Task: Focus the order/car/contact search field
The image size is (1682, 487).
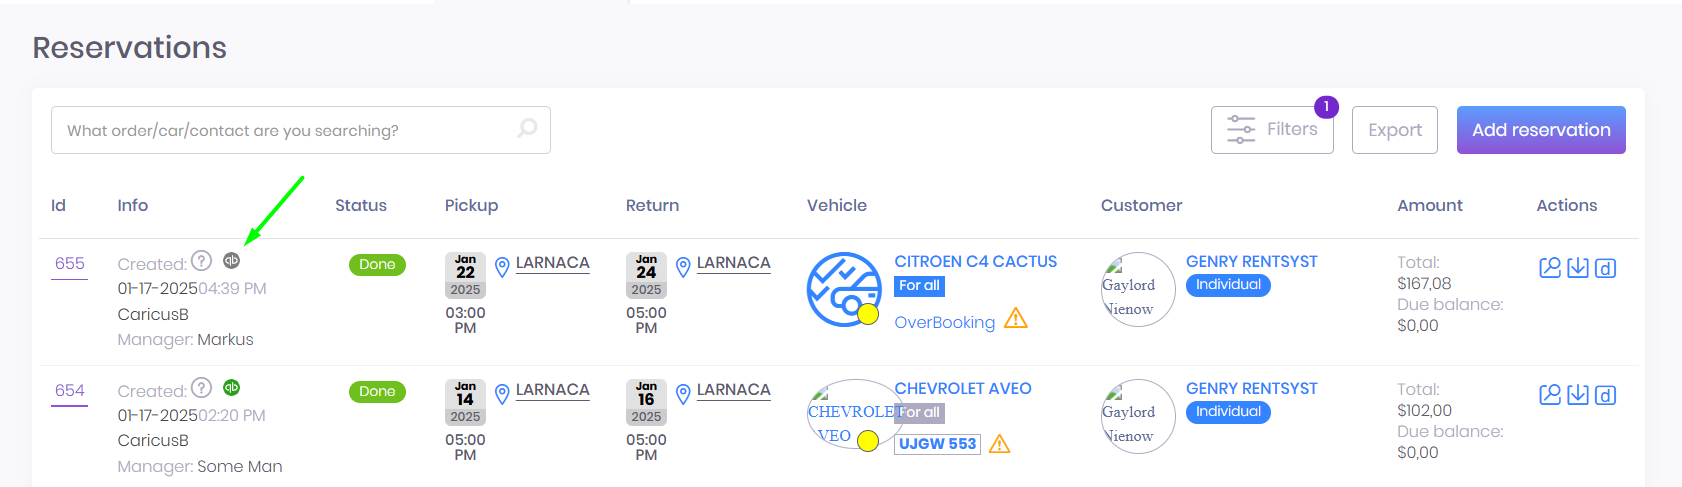Action: [285, 130]
